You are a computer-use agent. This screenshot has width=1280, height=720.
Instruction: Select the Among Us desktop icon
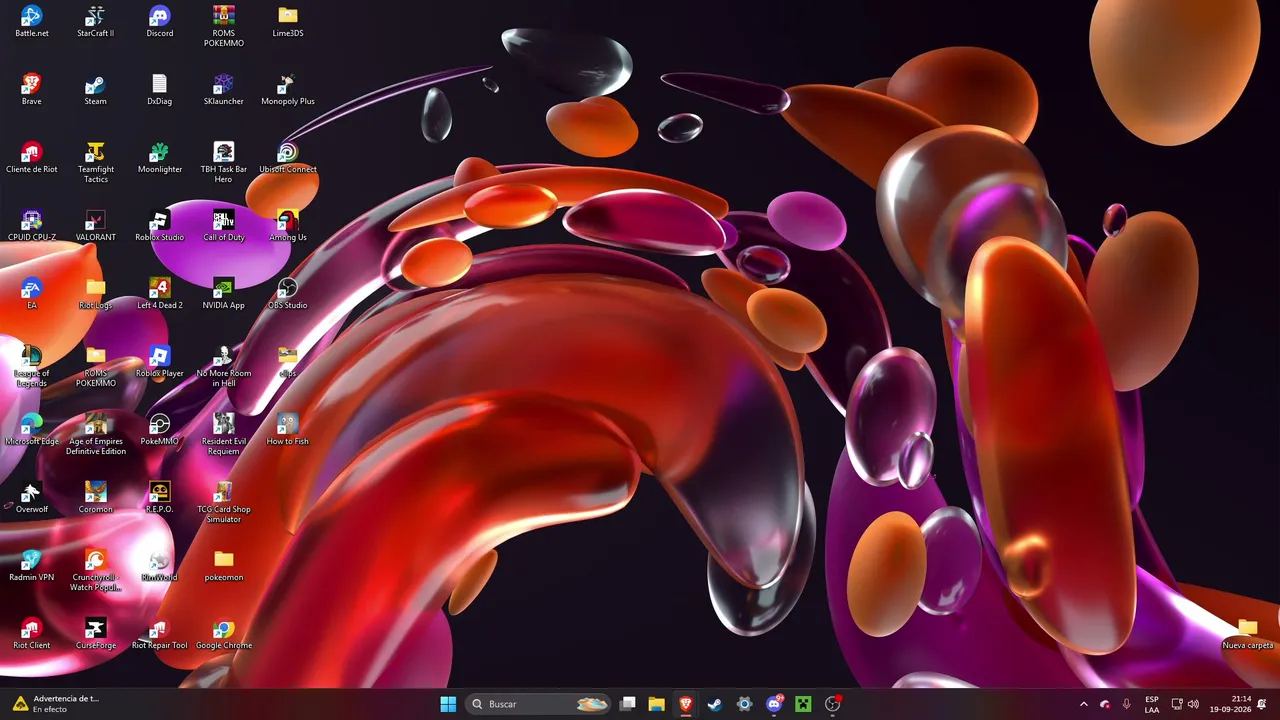(x=287, y=225)
